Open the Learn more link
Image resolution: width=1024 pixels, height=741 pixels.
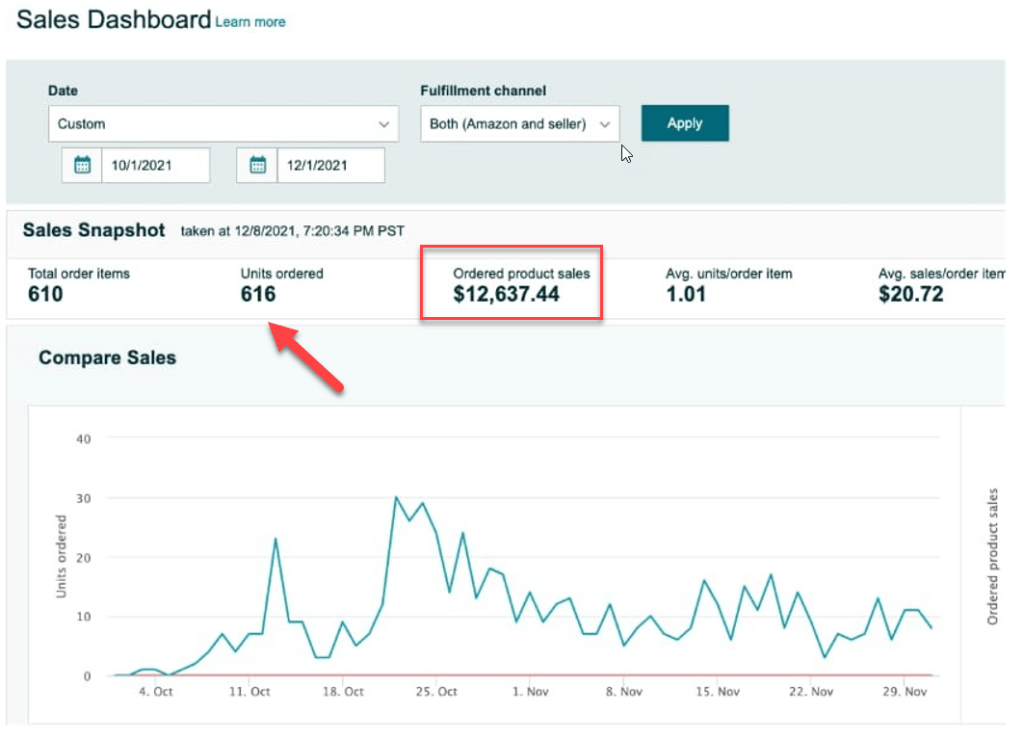pos(250,22)
